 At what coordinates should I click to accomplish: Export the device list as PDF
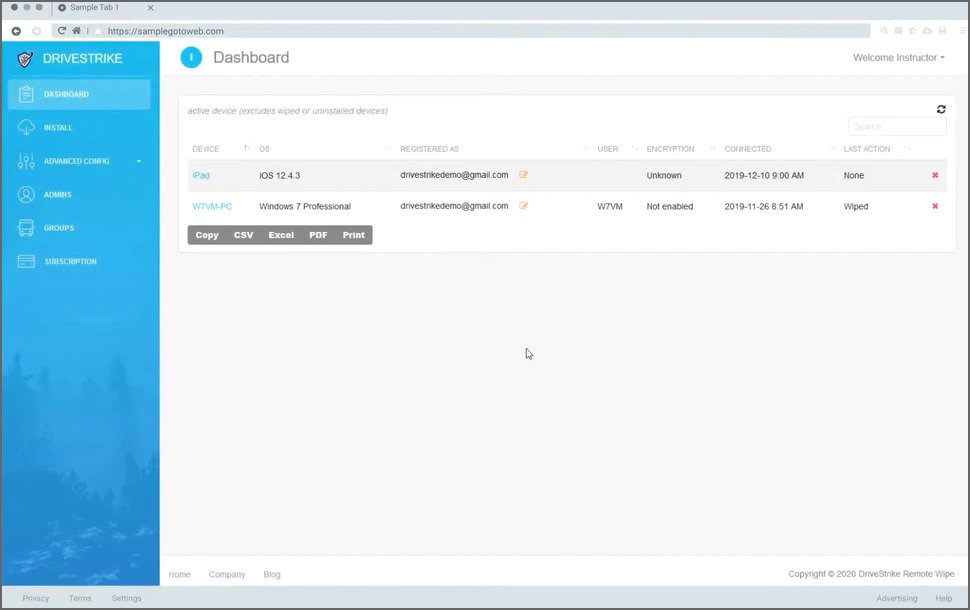click(318, 234)
